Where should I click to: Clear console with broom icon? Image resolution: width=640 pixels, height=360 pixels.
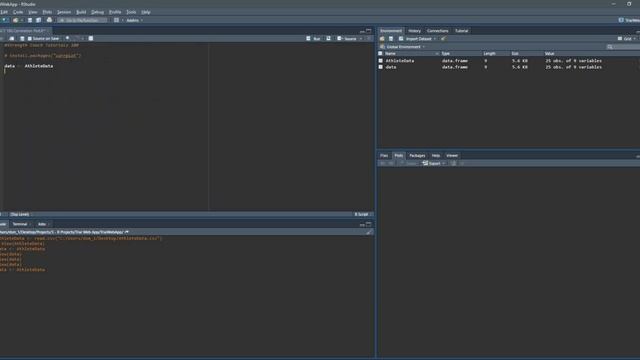(x=369, y=232)
